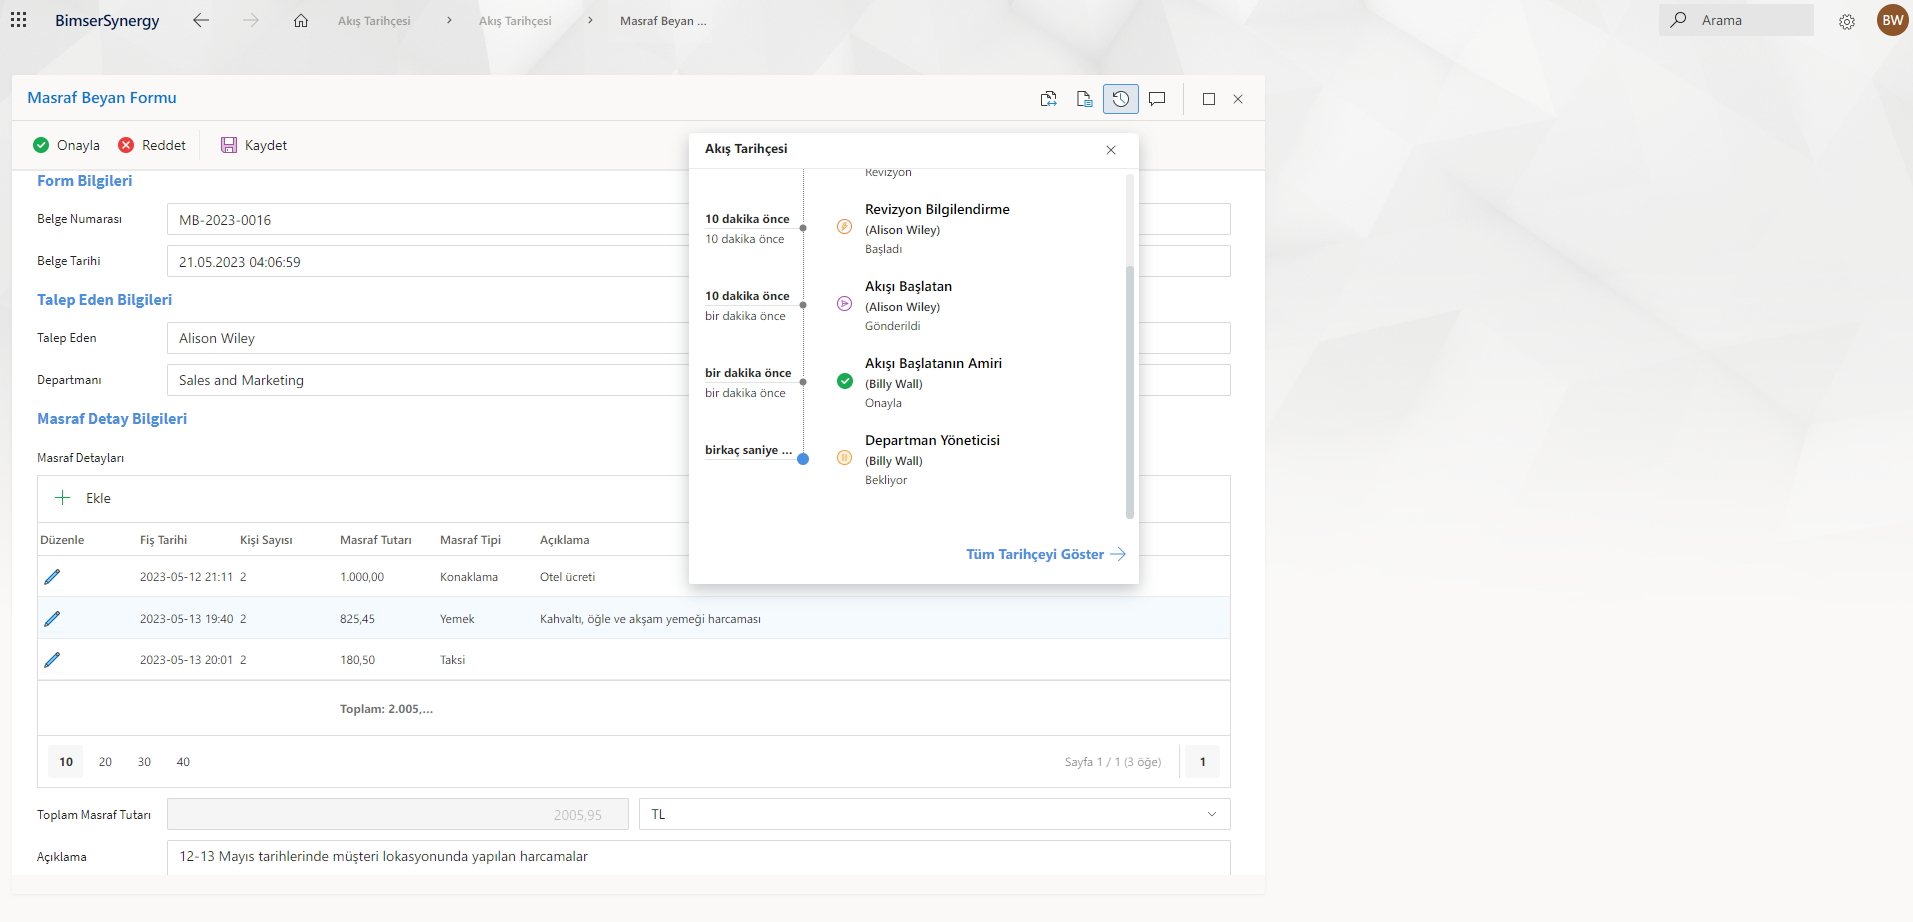
Task: Sort by Masraf Tipi column header
Action: click(470, 540)
